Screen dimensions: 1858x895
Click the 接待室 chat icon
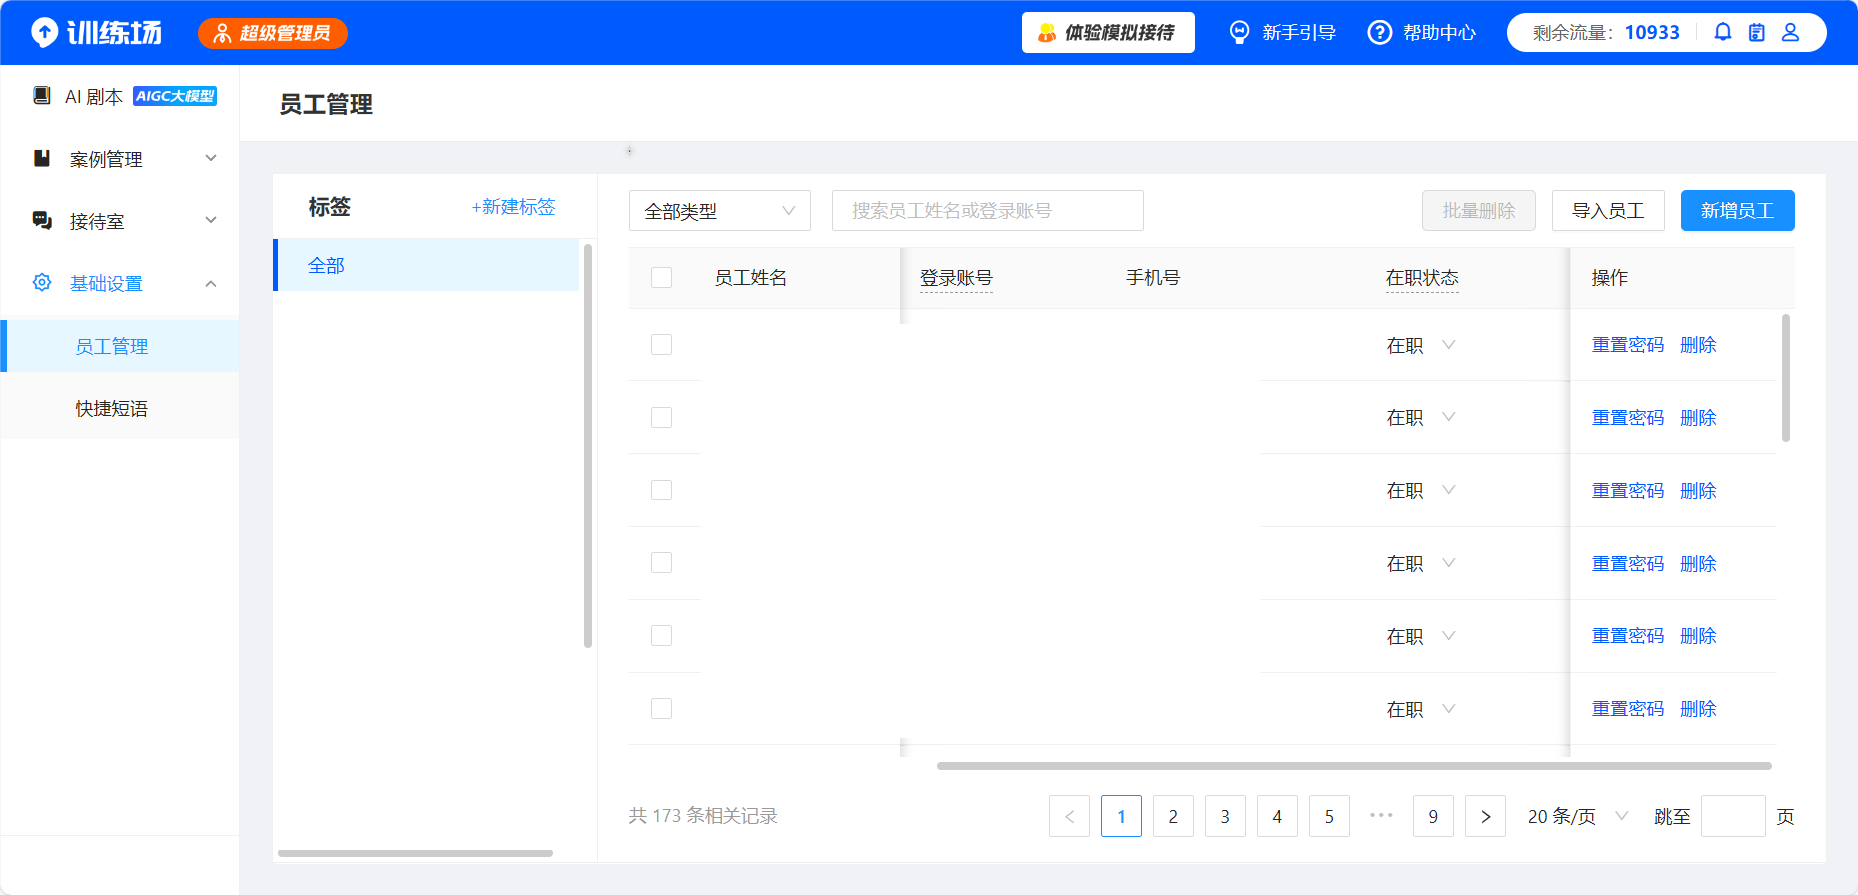coord(42,220)
